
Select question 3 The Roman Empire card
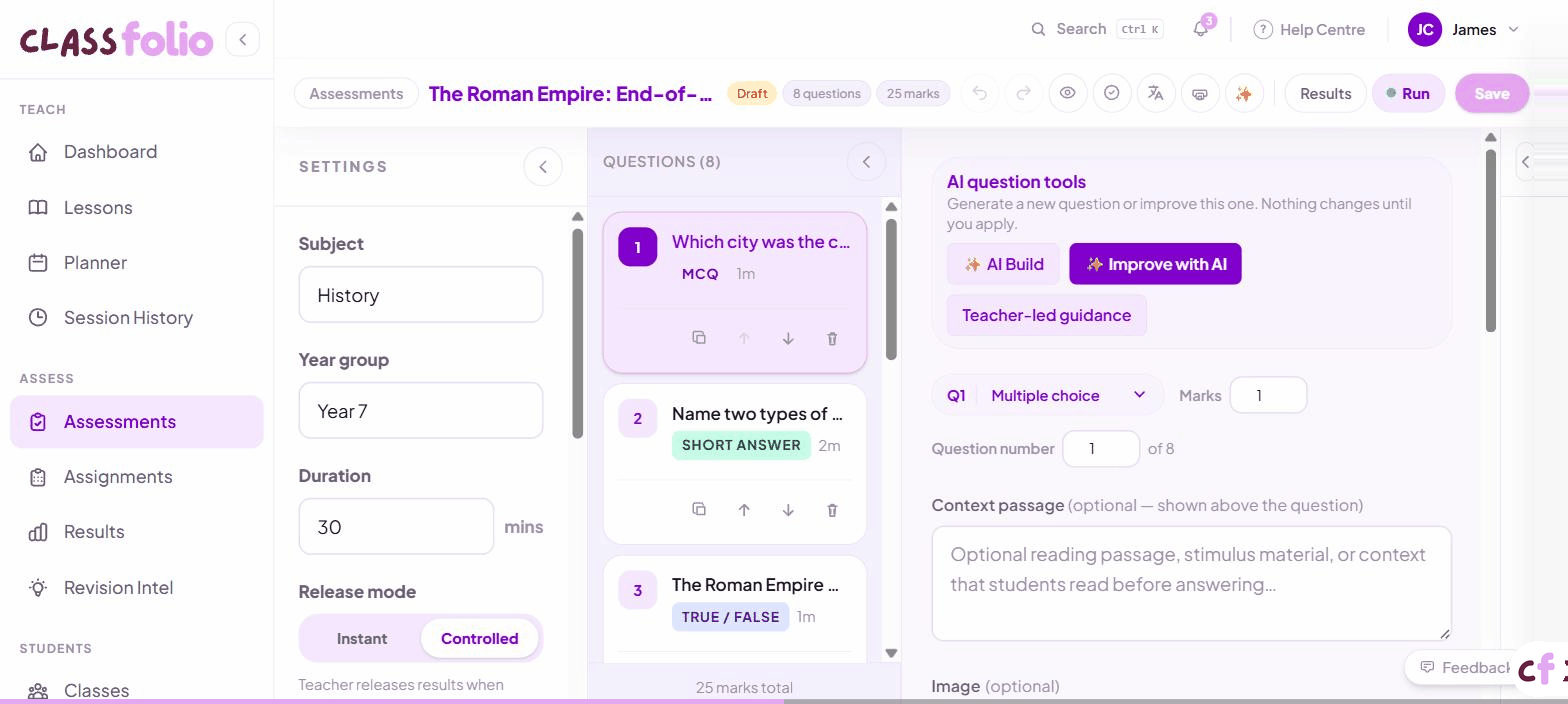[x=735, y=609]
